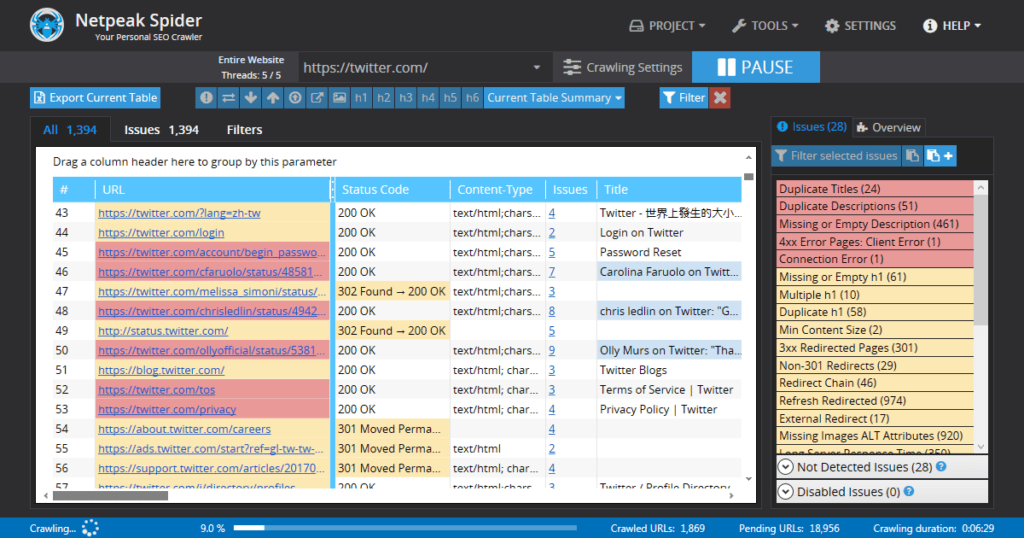Sort by the Title column header
This screenshot has width=1024, height=538.
[669, 189]
